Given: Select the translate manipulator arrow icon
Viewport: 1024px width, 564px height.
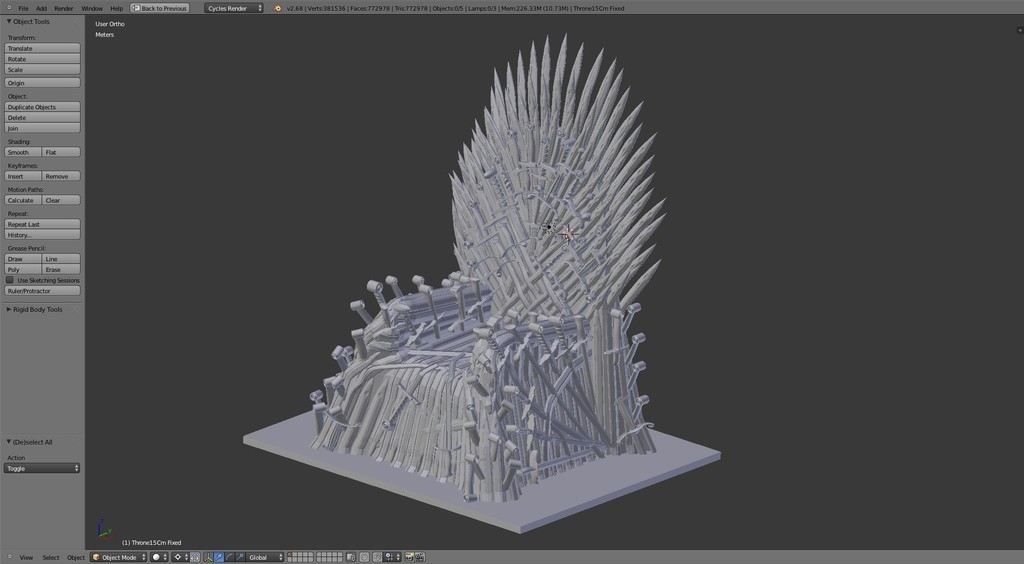Looking at the screenshot, I should coord(219,557).
